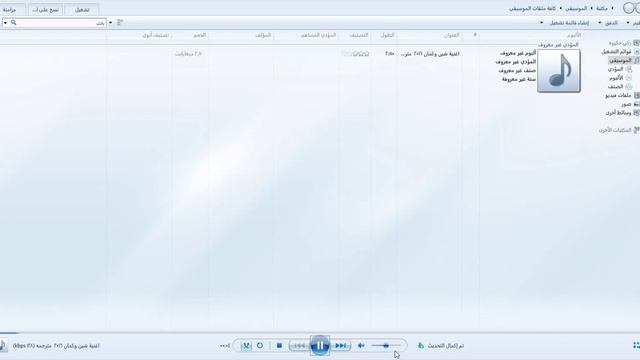This screenshot has width=640, height=360.
Task: Select "الصنف" genre view in the sidebar
Action: click(616, 87)
